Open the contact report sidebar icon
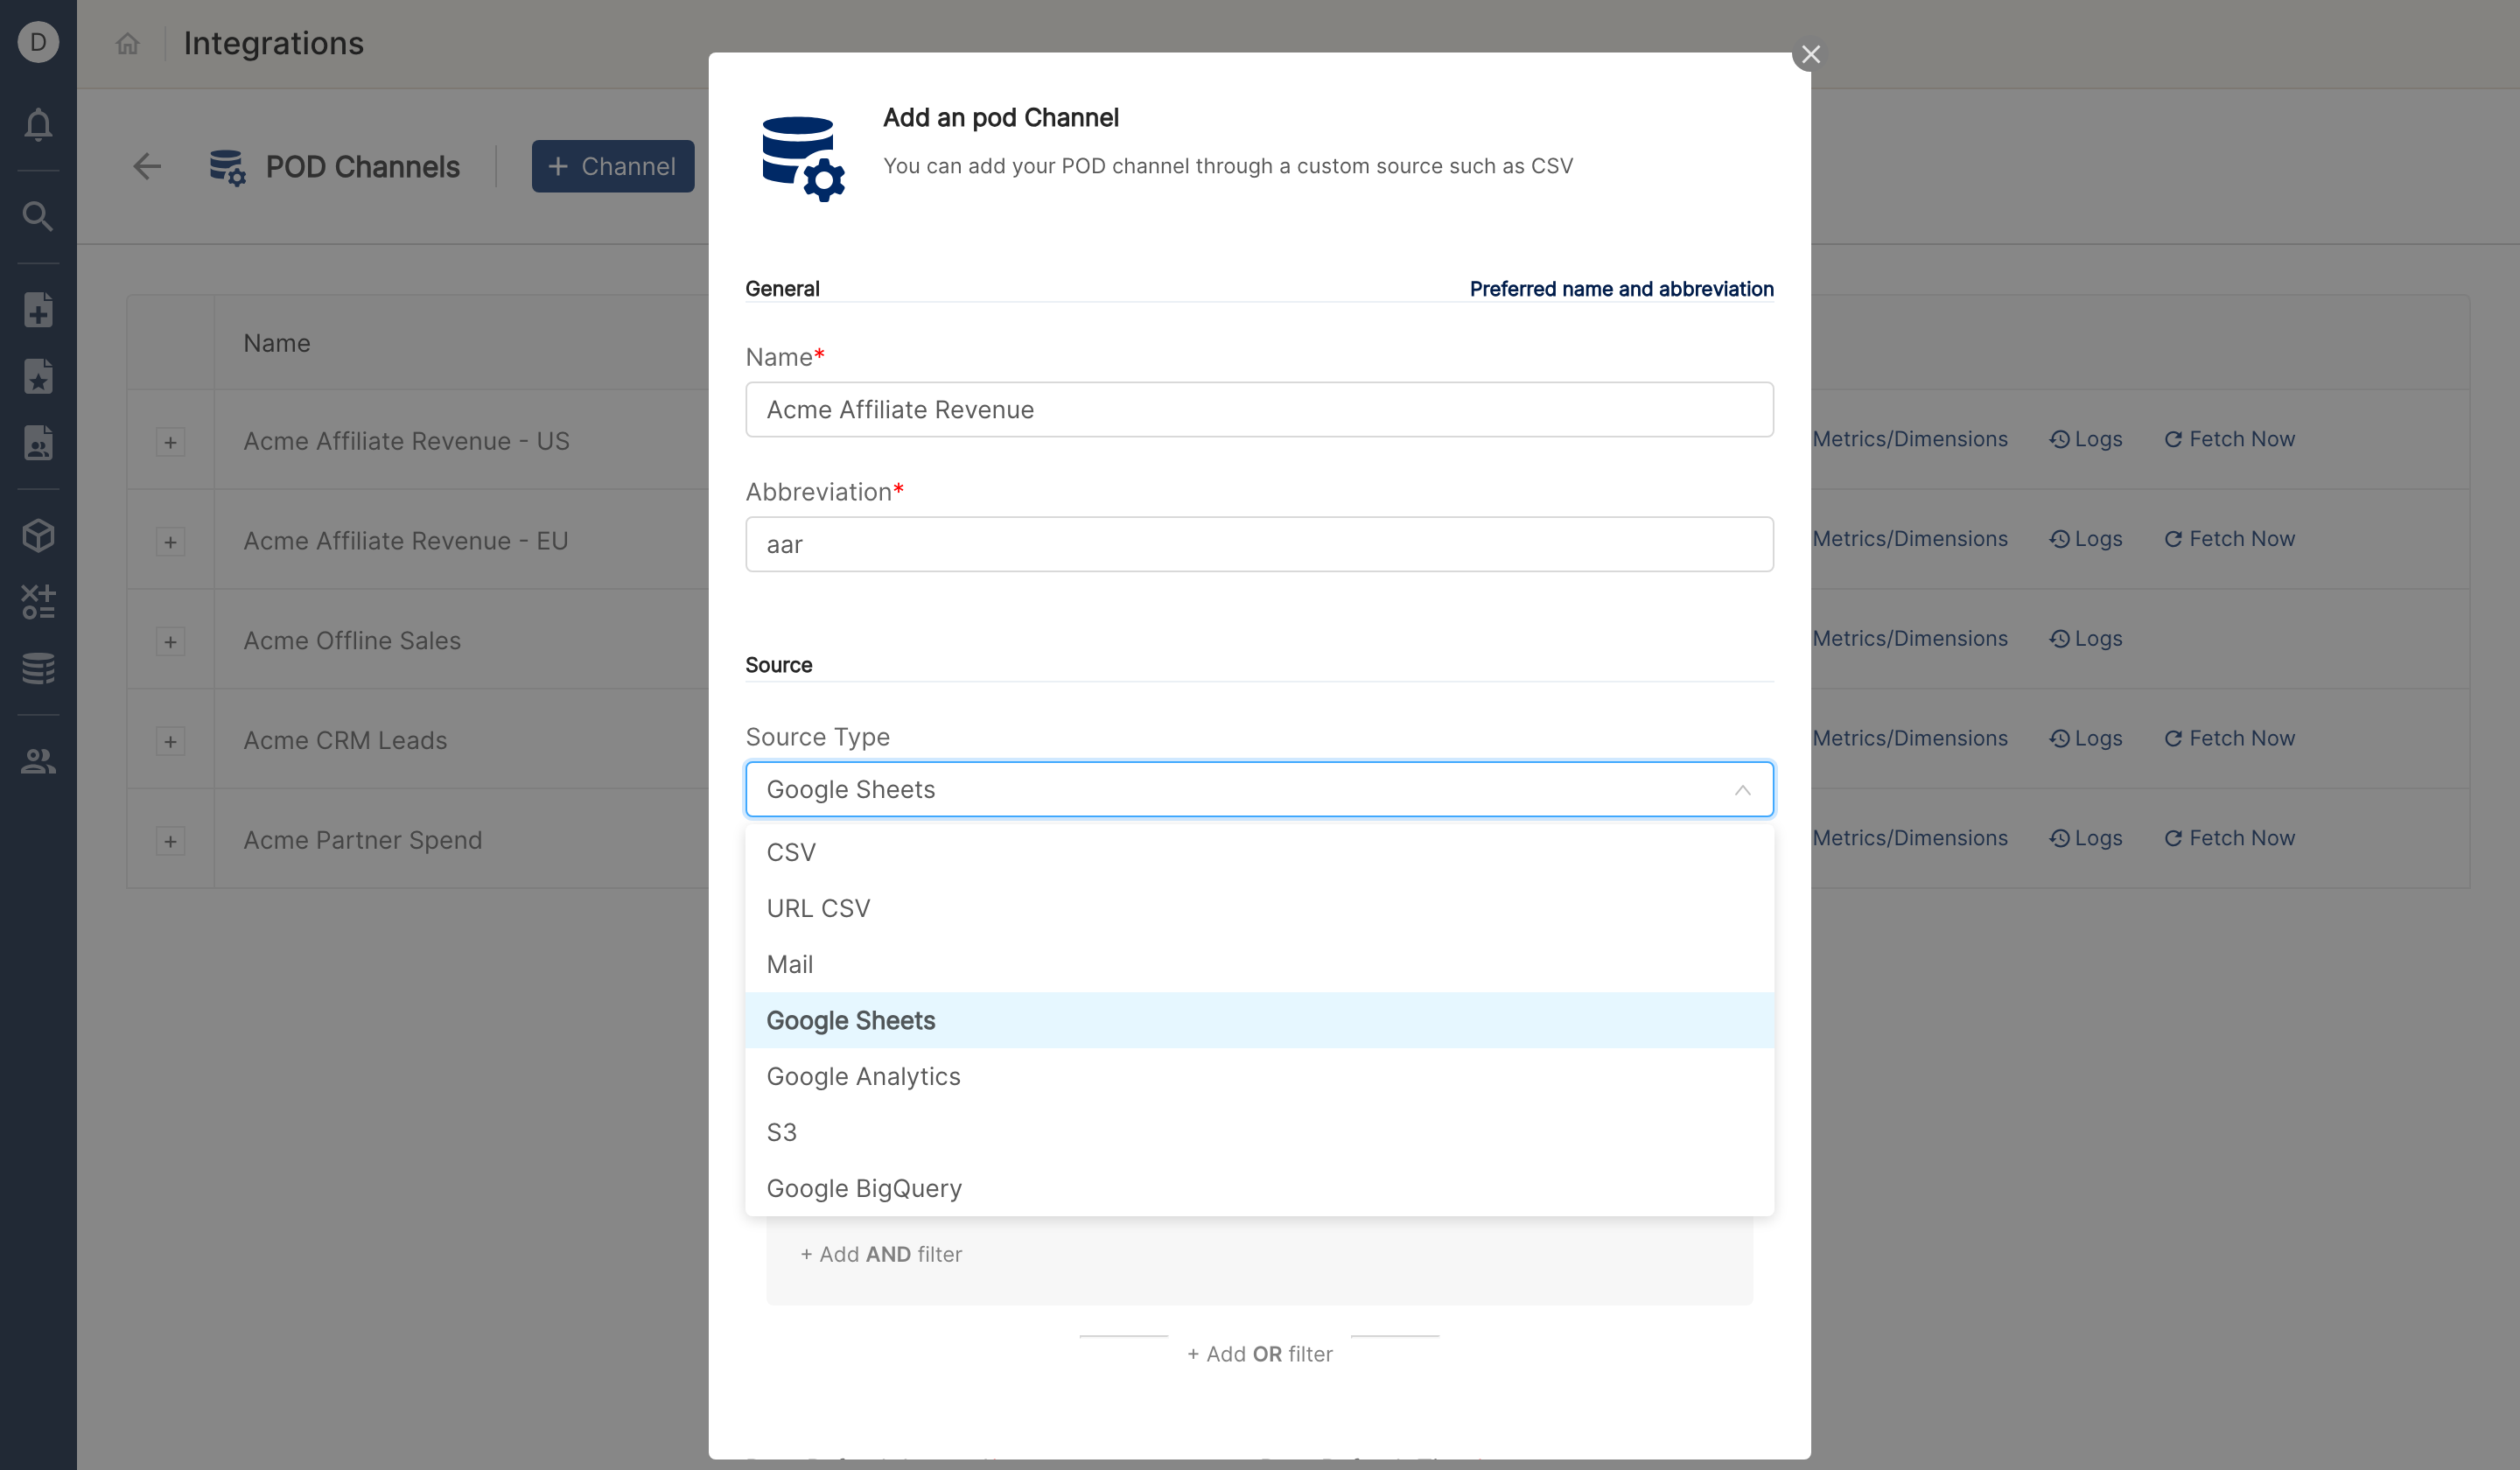Screen dimensions: 2520x1470 (x=38, y=443)
